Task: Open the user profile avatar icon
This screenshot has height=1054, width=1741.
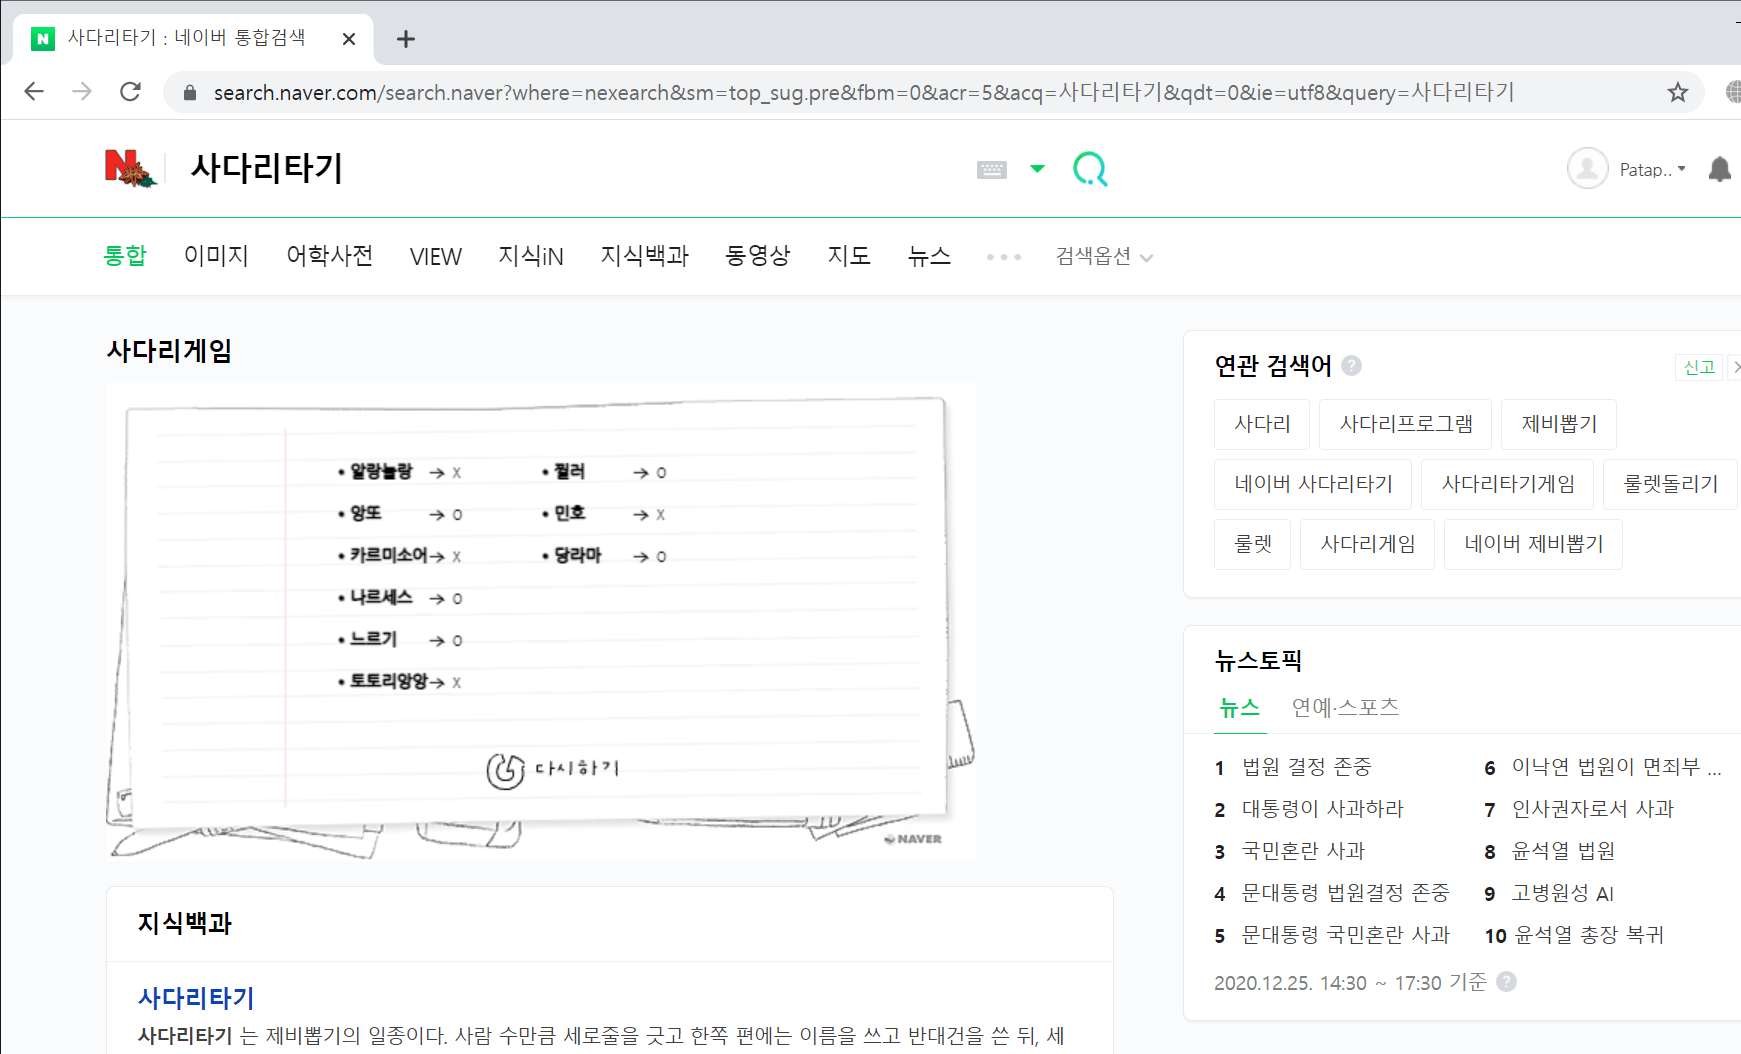Action: pyautogui.click(x=1588, y=169)
